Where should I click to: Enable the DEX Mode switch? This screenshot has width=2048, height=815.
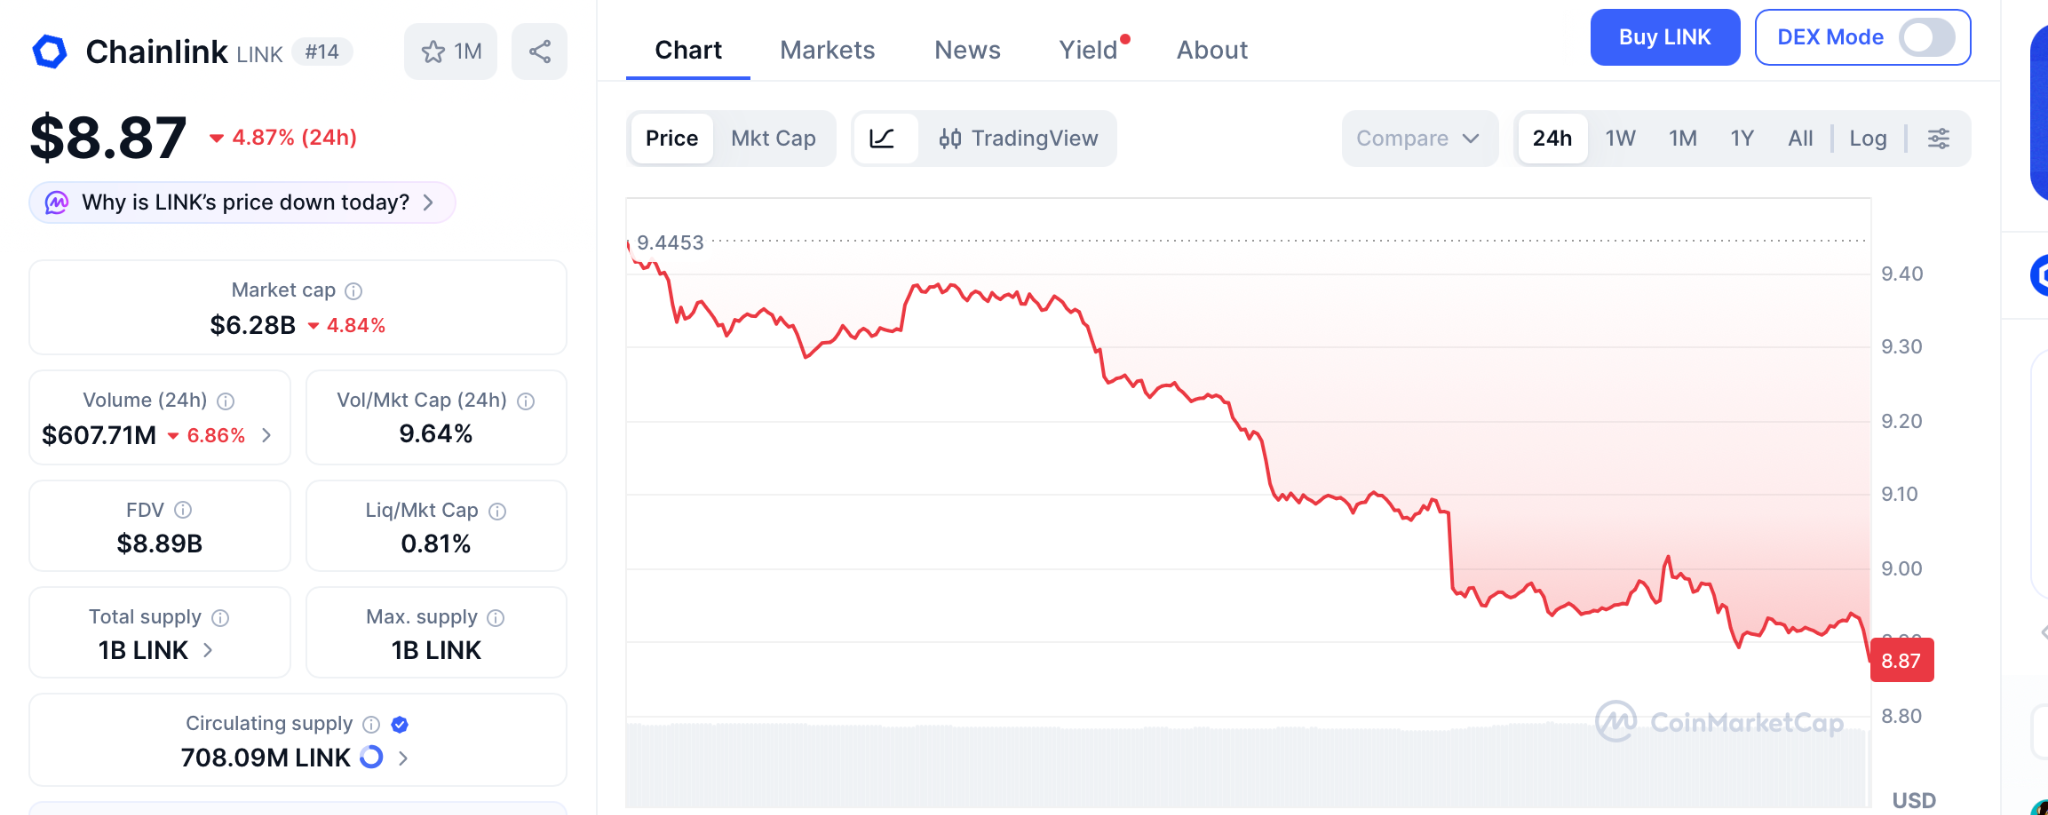coord(1927,38)
